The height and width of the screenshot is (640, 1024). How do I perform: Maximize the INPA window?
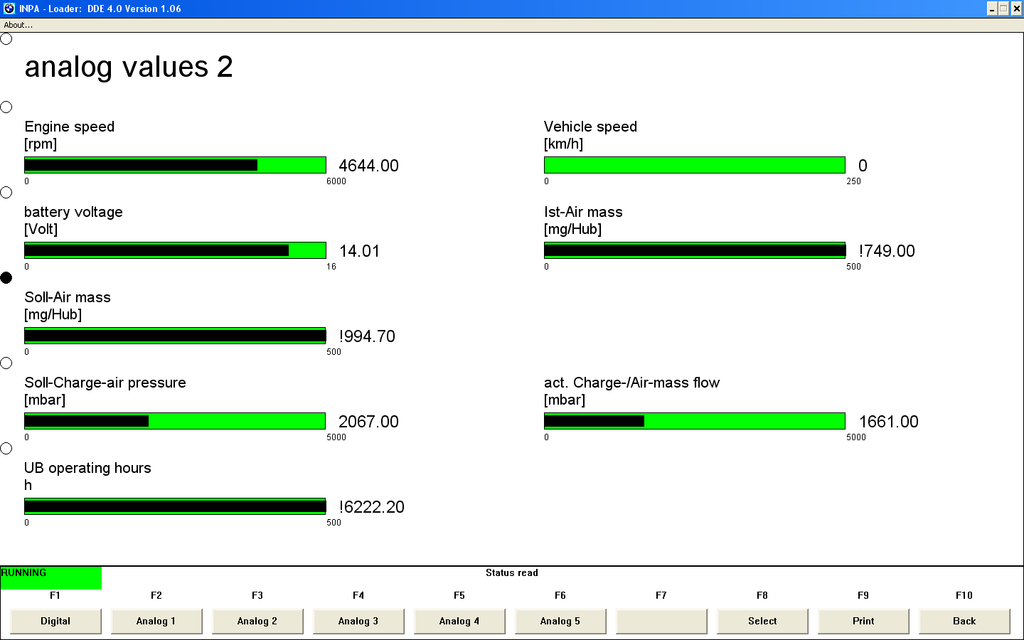[x=1003, y=8]
